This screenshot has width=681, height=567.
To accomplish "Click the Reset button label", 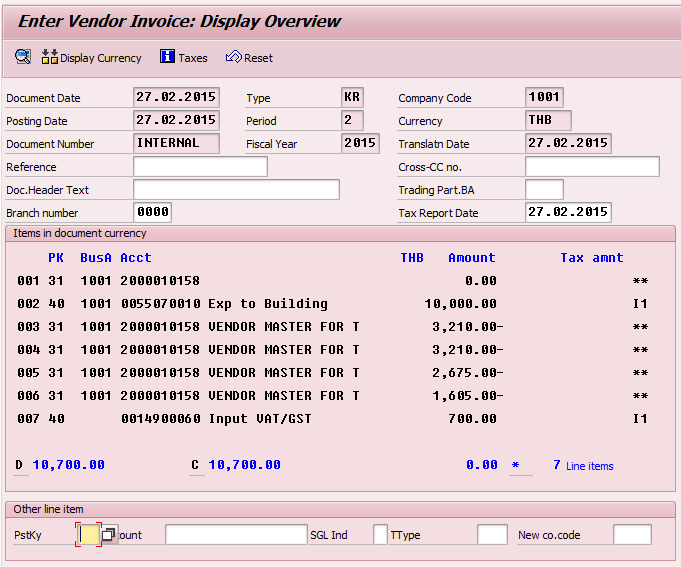I will click(x=258, y=58).
